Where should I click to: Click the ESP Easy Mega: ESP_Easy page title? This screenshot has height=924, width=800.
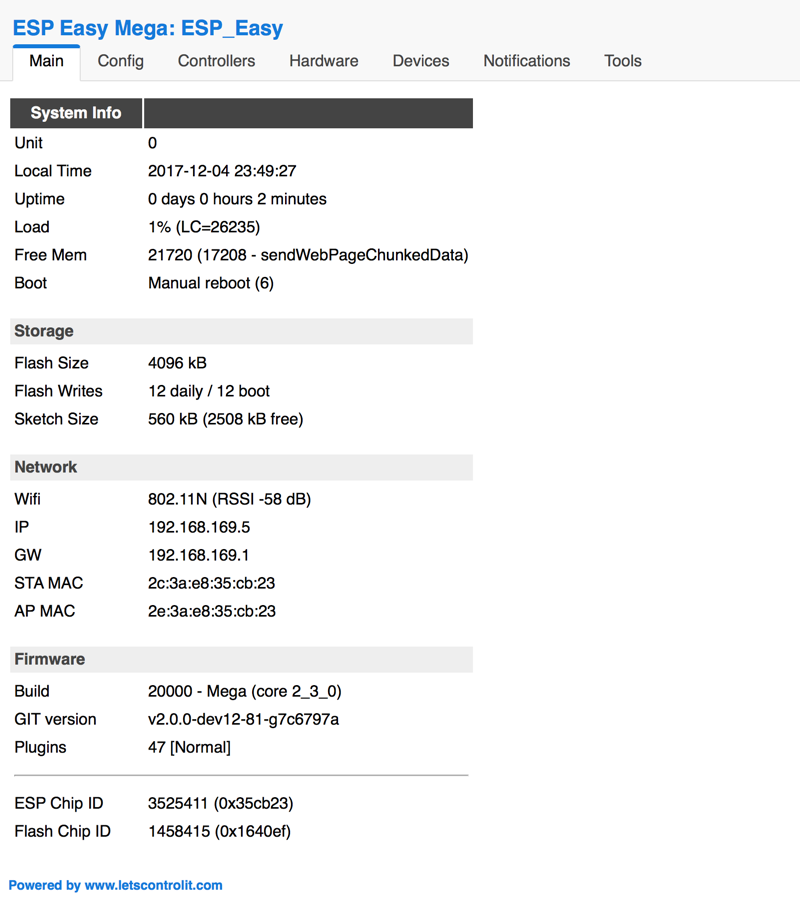[x=148, y=28]
